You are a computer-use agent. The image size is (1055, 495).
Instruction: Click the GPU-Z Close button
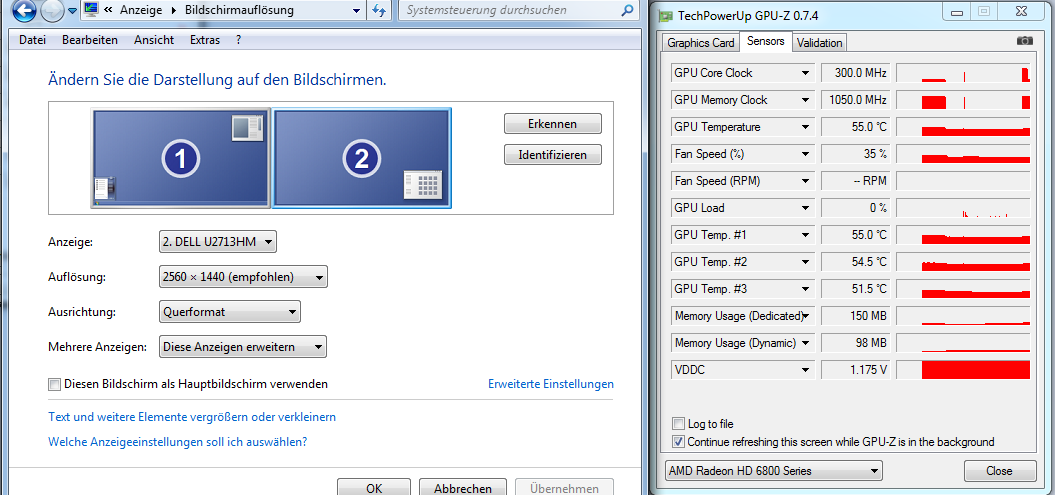click(x=999, y=471)
